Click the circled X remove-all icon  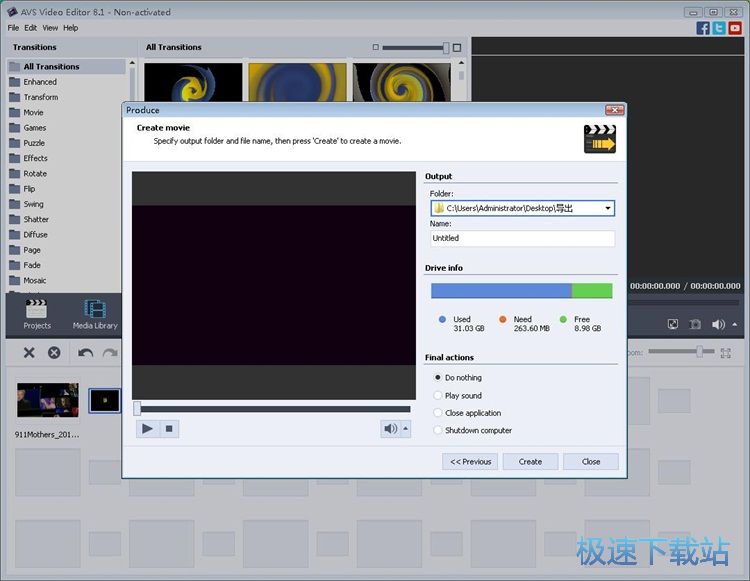pos(54,353)
